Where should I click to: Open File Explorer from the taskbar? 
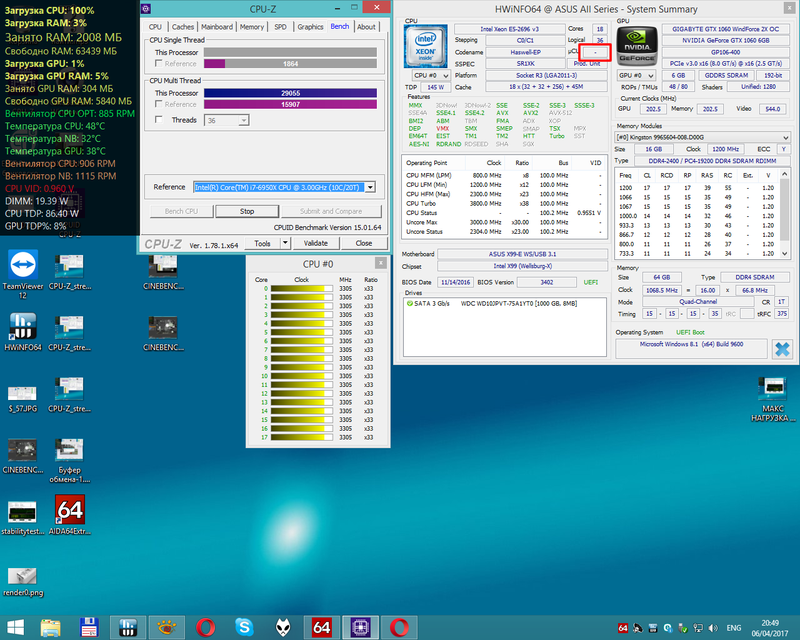coord(51,628)
